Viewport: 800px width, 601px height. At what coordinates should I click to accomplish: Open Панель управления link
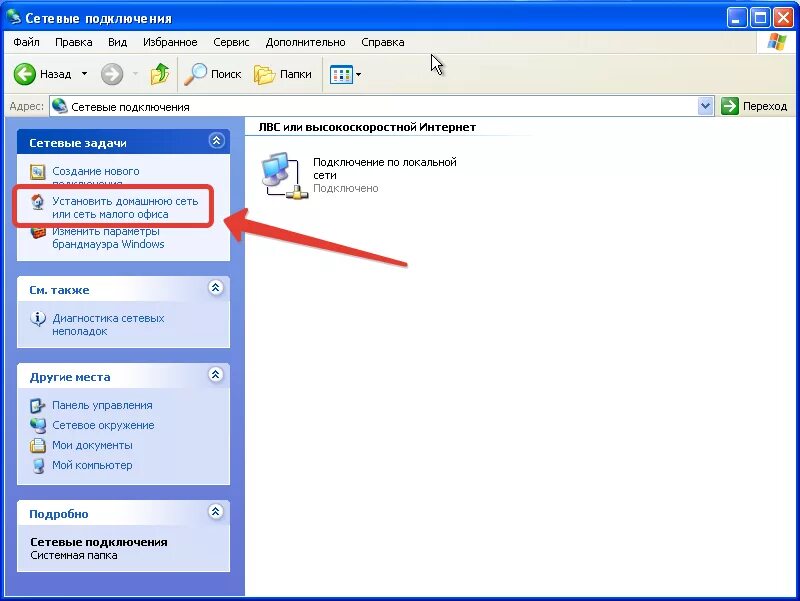click(102, 405)
